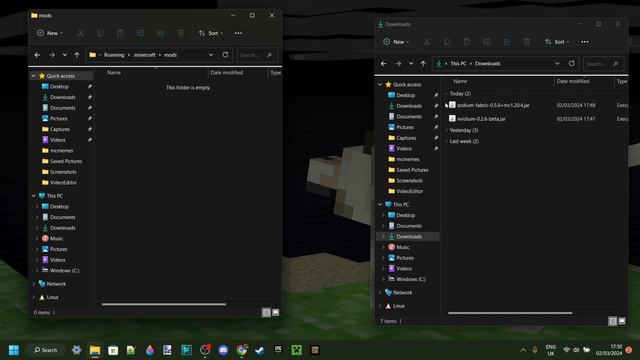Click Share icon in mods window toolbar
The height and width of the screenshot is (360, 640).
160,33
